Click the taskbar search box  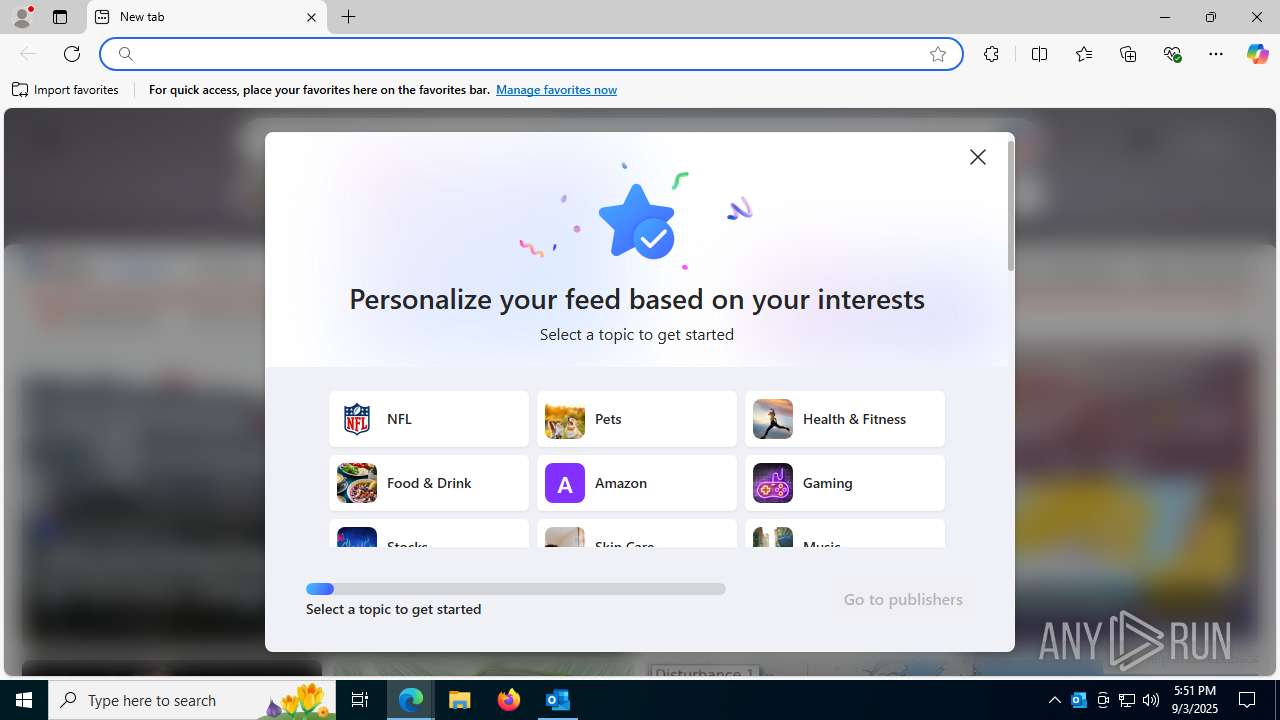tap(194, 700)
